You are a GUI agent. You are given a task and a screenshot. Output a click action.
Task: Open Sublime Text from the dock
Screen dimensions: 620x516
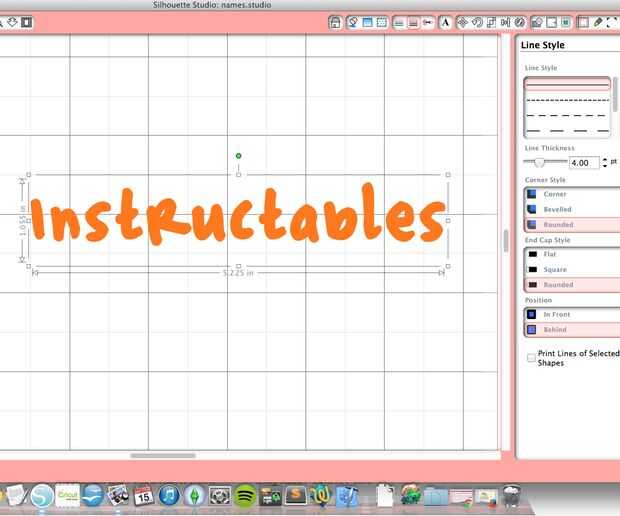296,495
